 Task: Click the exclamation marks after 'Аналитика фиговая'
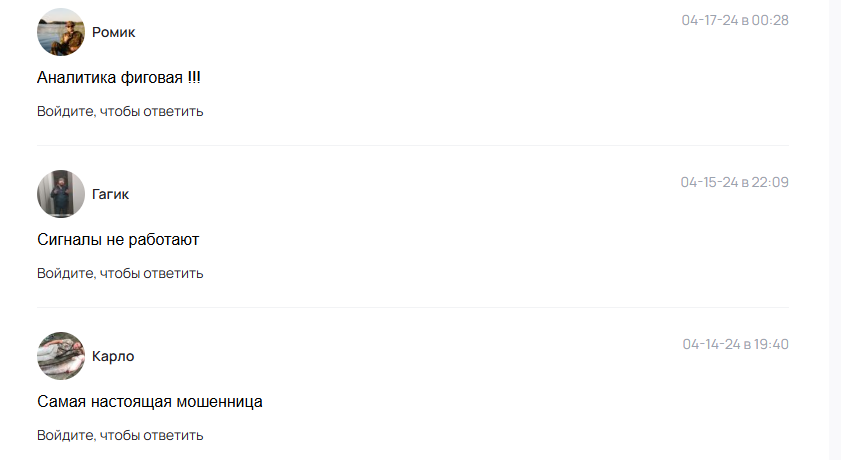click(x=194, y=77)
